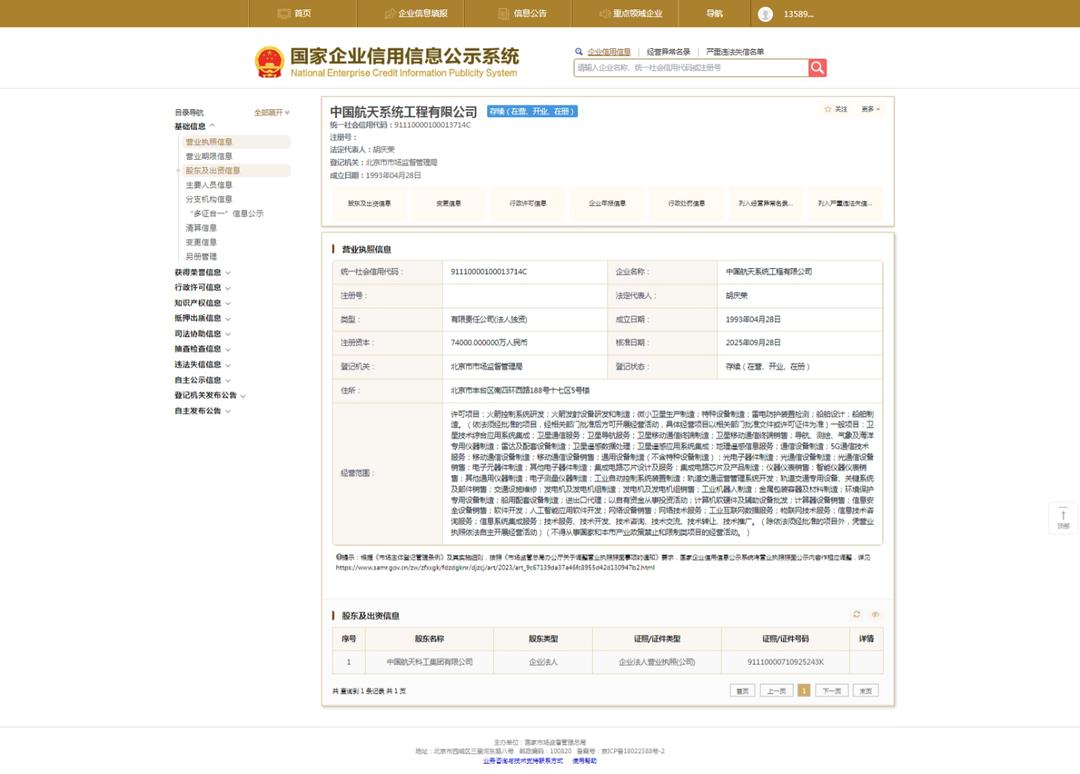Screen dimensions: 1080x774
Task: Click the back-to-top arrow on right edge
Action: [1063, 517]
